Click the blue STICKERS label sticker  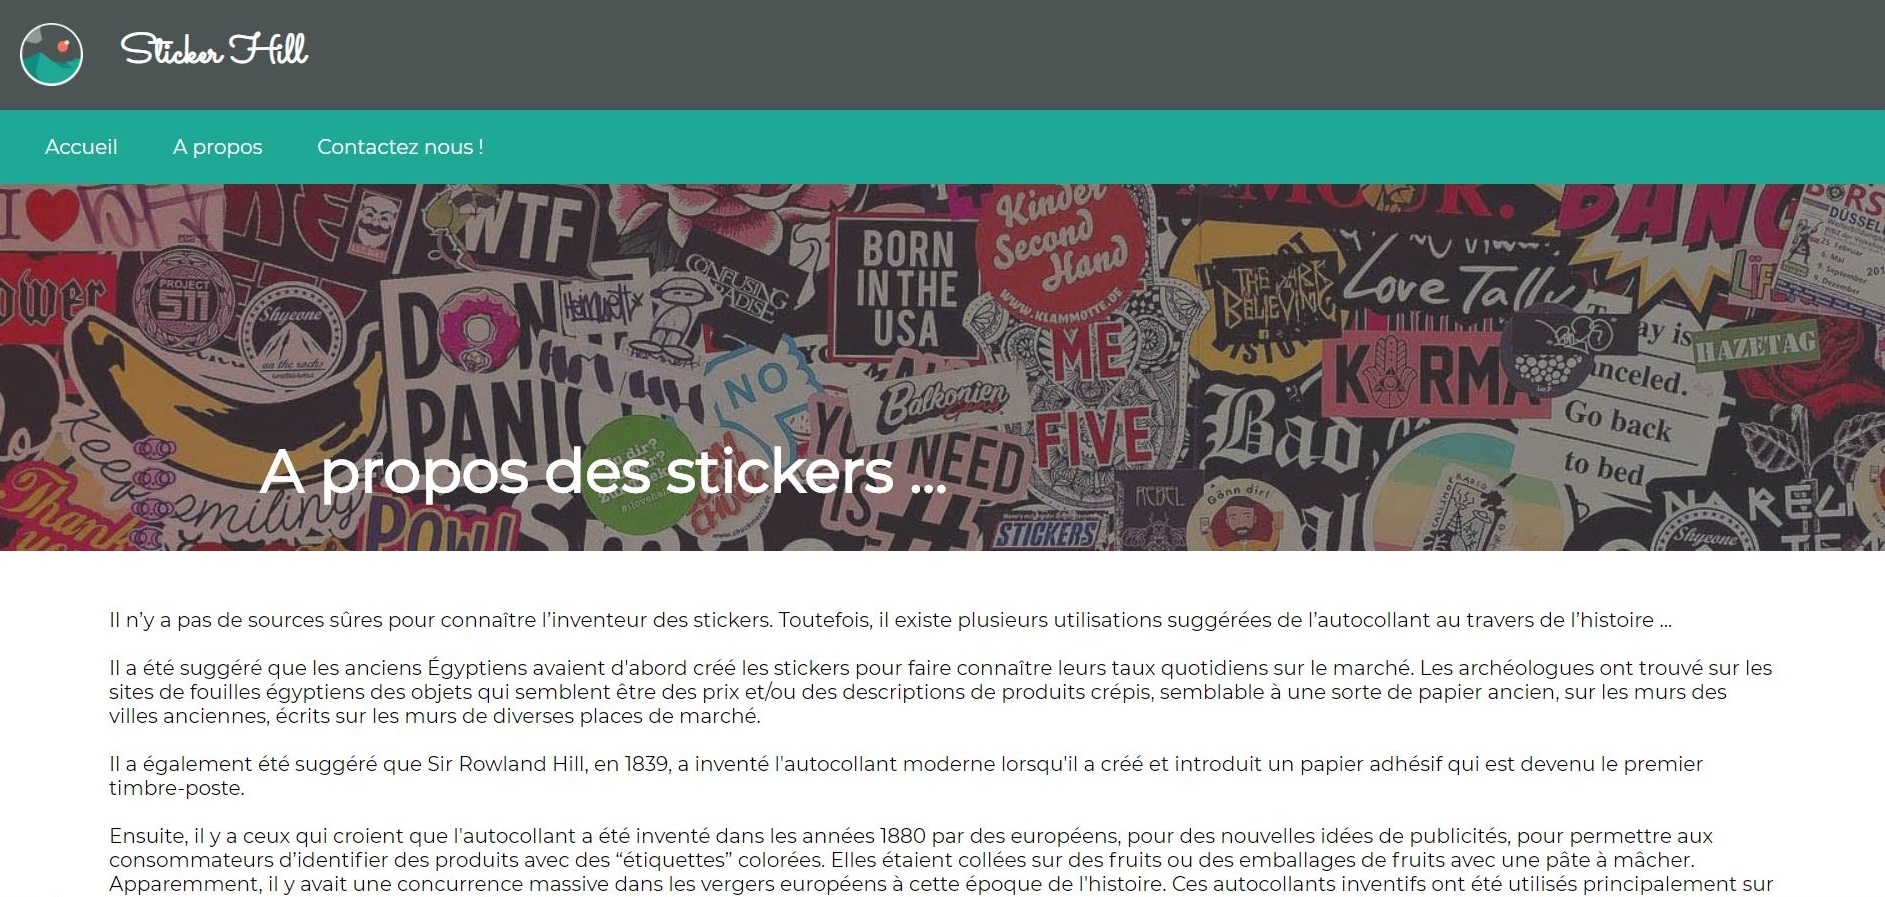[1043, 532]
